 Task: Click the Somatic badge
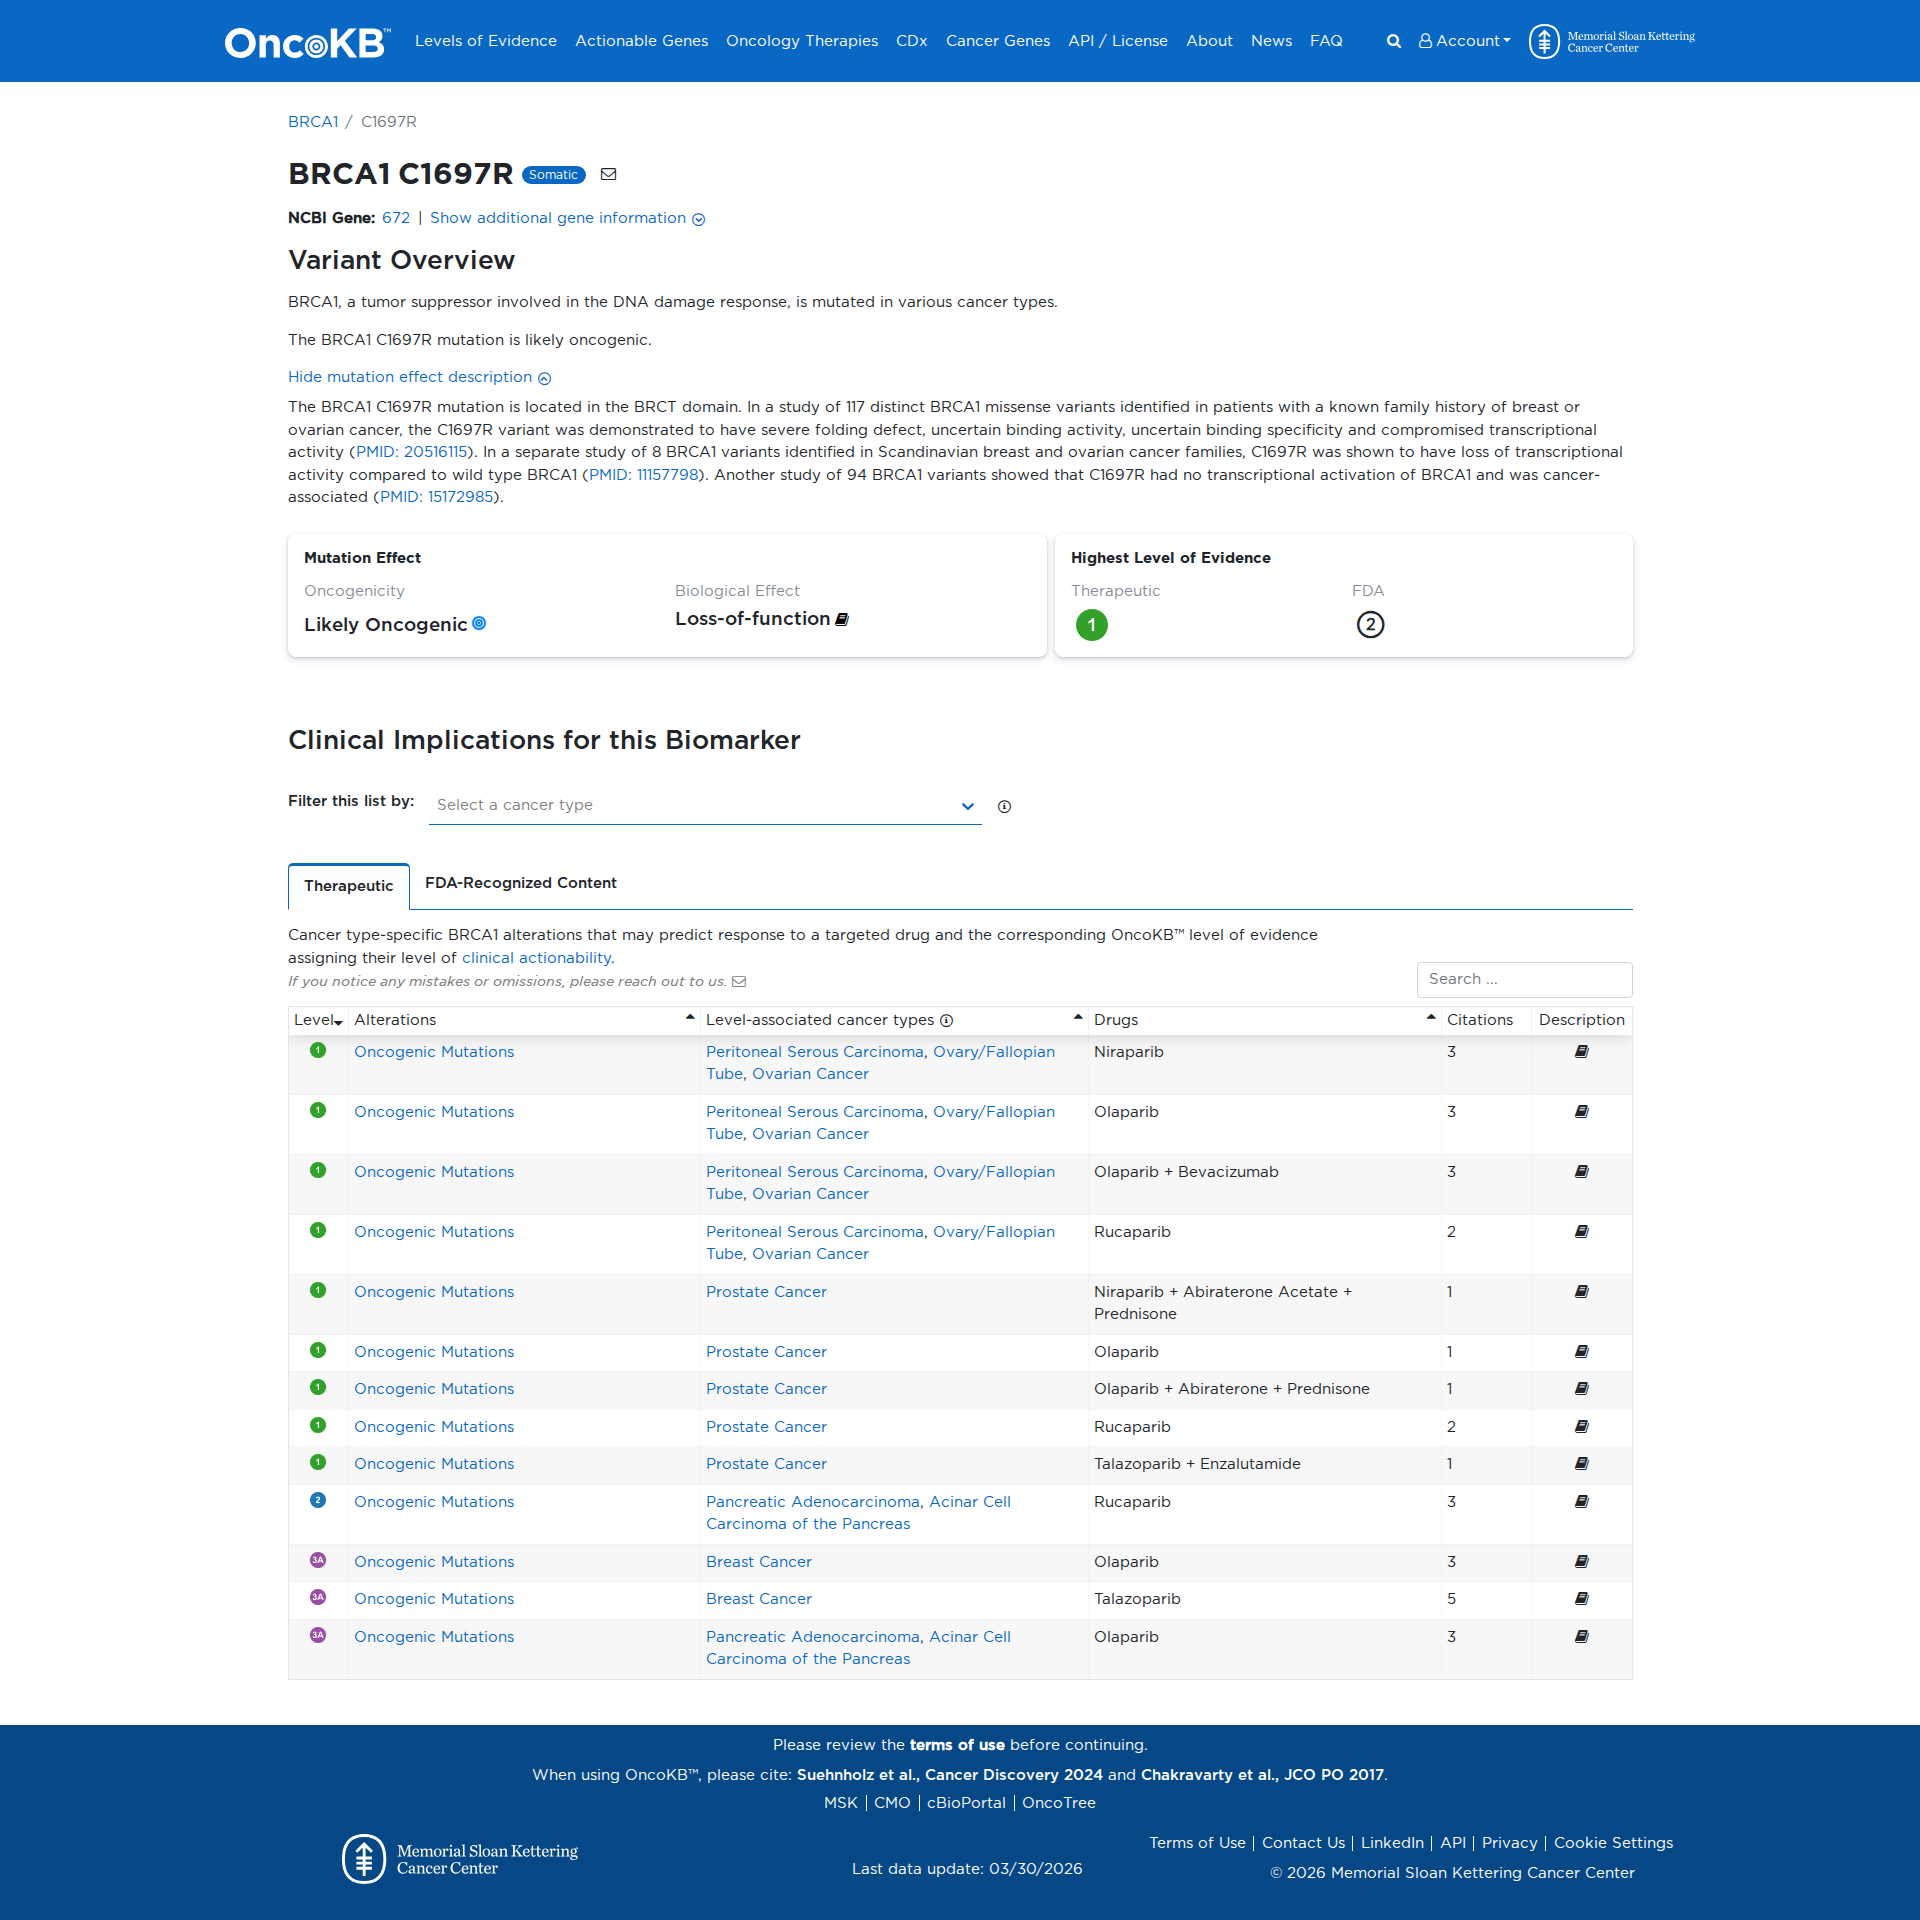click(553, 175)
